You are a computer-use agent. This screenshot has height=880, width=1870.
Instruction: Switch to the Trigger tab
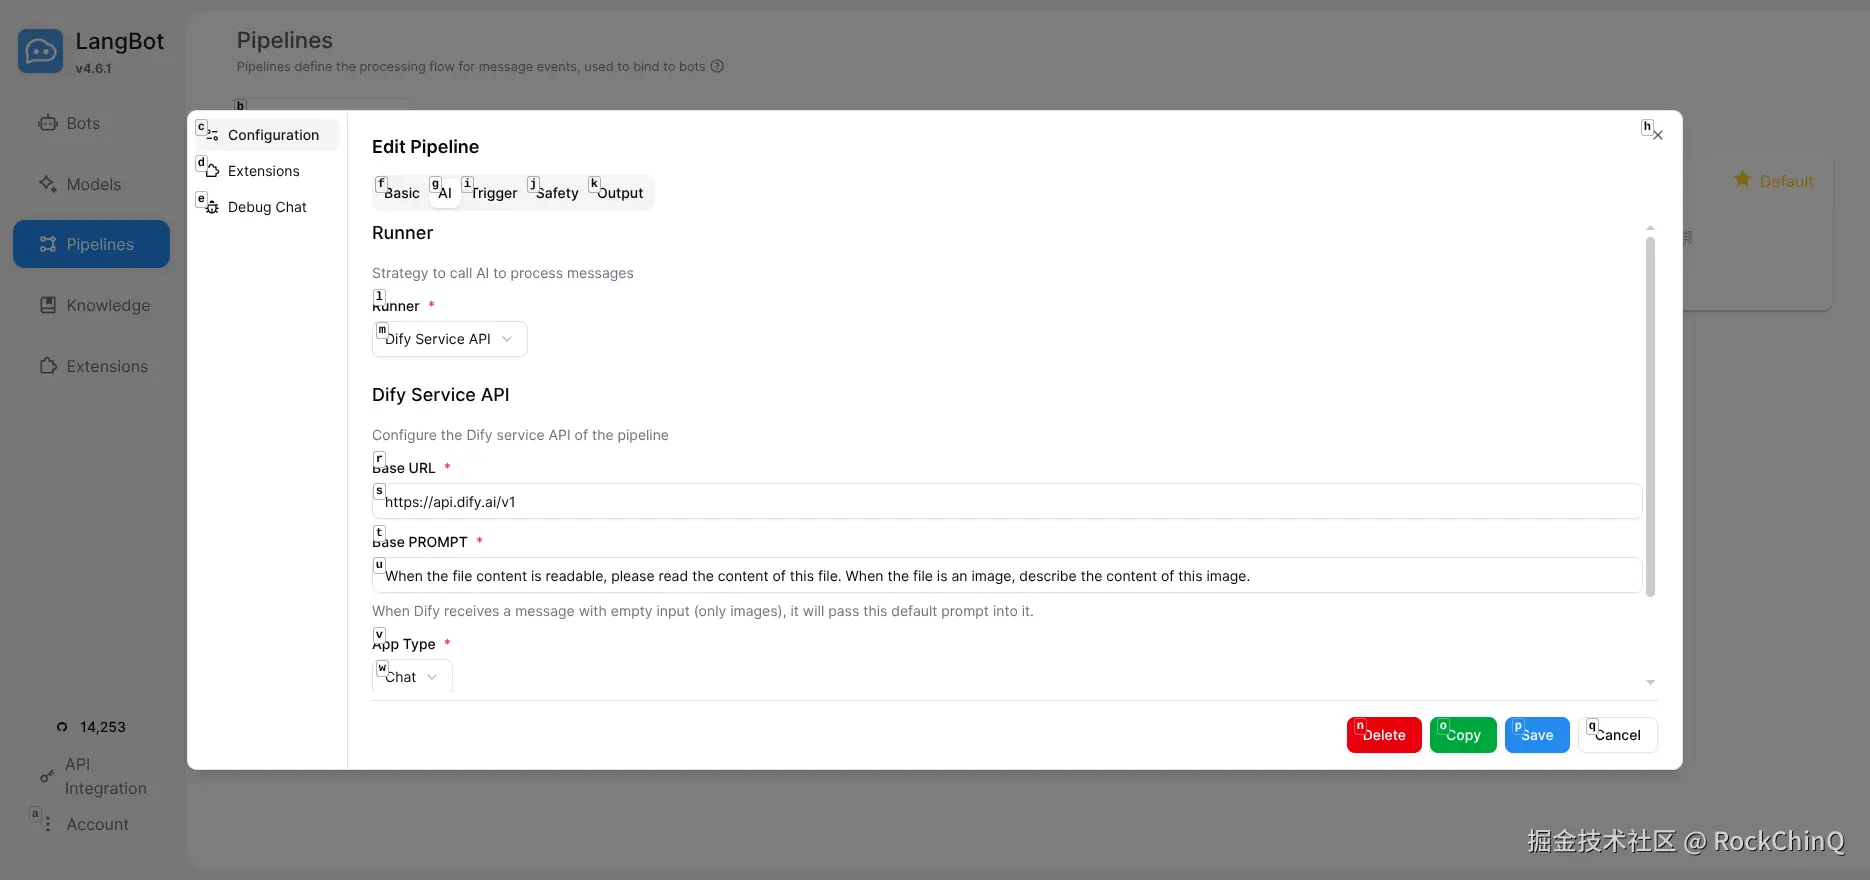click(x=494, y=193)
